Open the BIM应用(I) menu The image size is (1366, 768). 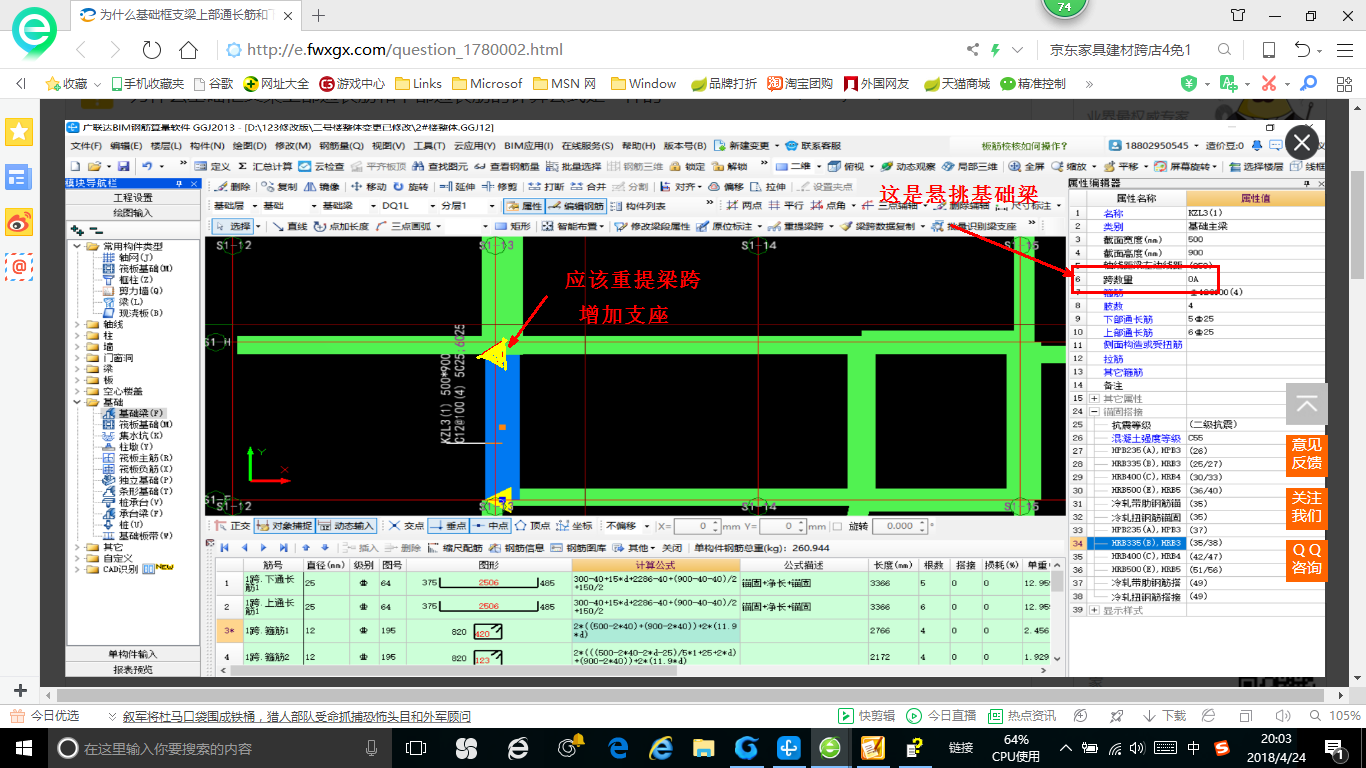point(529,146)
